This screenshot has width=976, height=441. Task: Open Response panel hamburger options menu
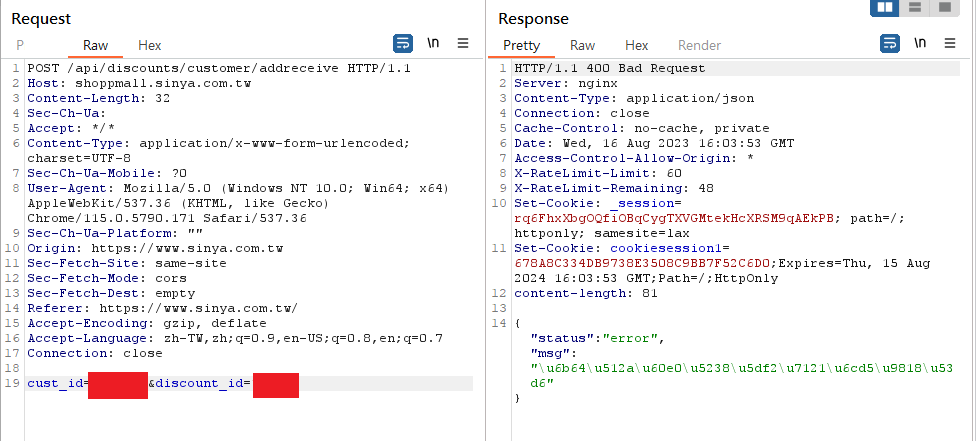[949, 43]
